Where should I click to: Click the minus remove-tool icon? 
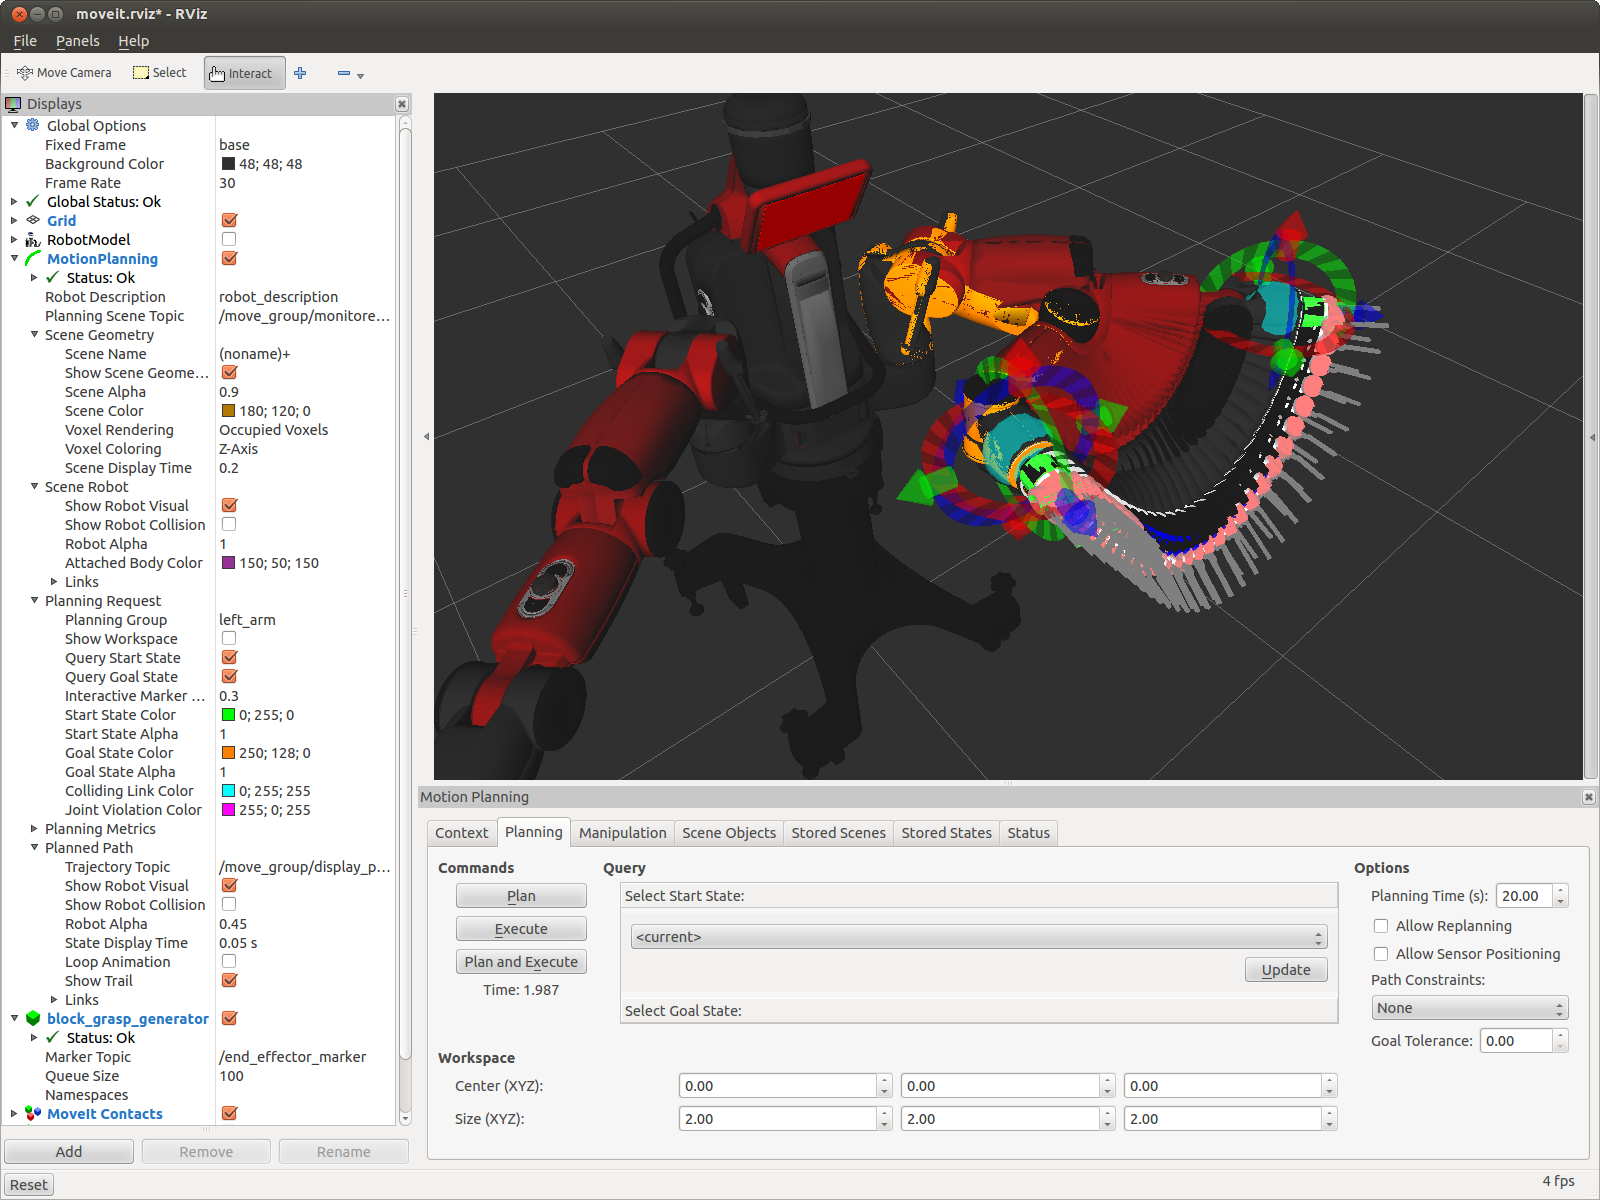[x=344, y=73]
